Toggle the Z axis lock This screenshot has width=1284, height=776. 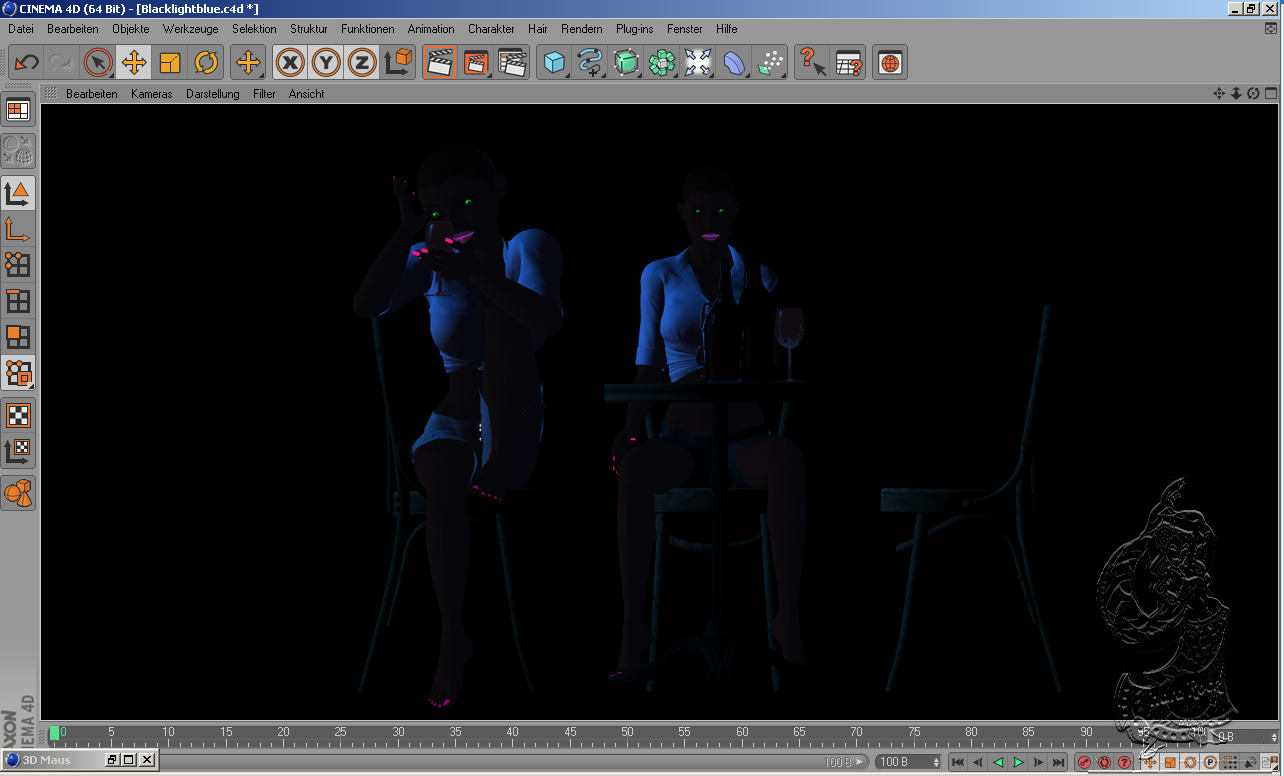coord(362,63)
